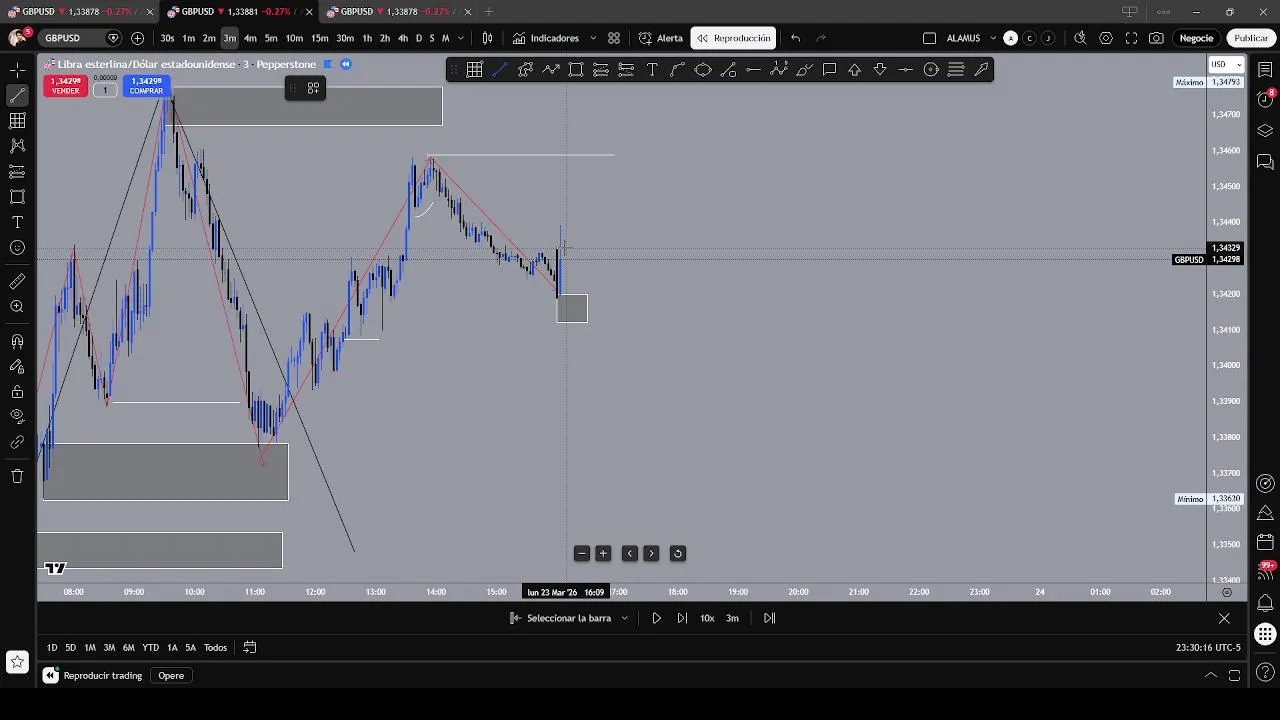Change replay speed 10x
Image resolution: width=1280 pixels, height=720 pixels.
(x=707, y=618)
